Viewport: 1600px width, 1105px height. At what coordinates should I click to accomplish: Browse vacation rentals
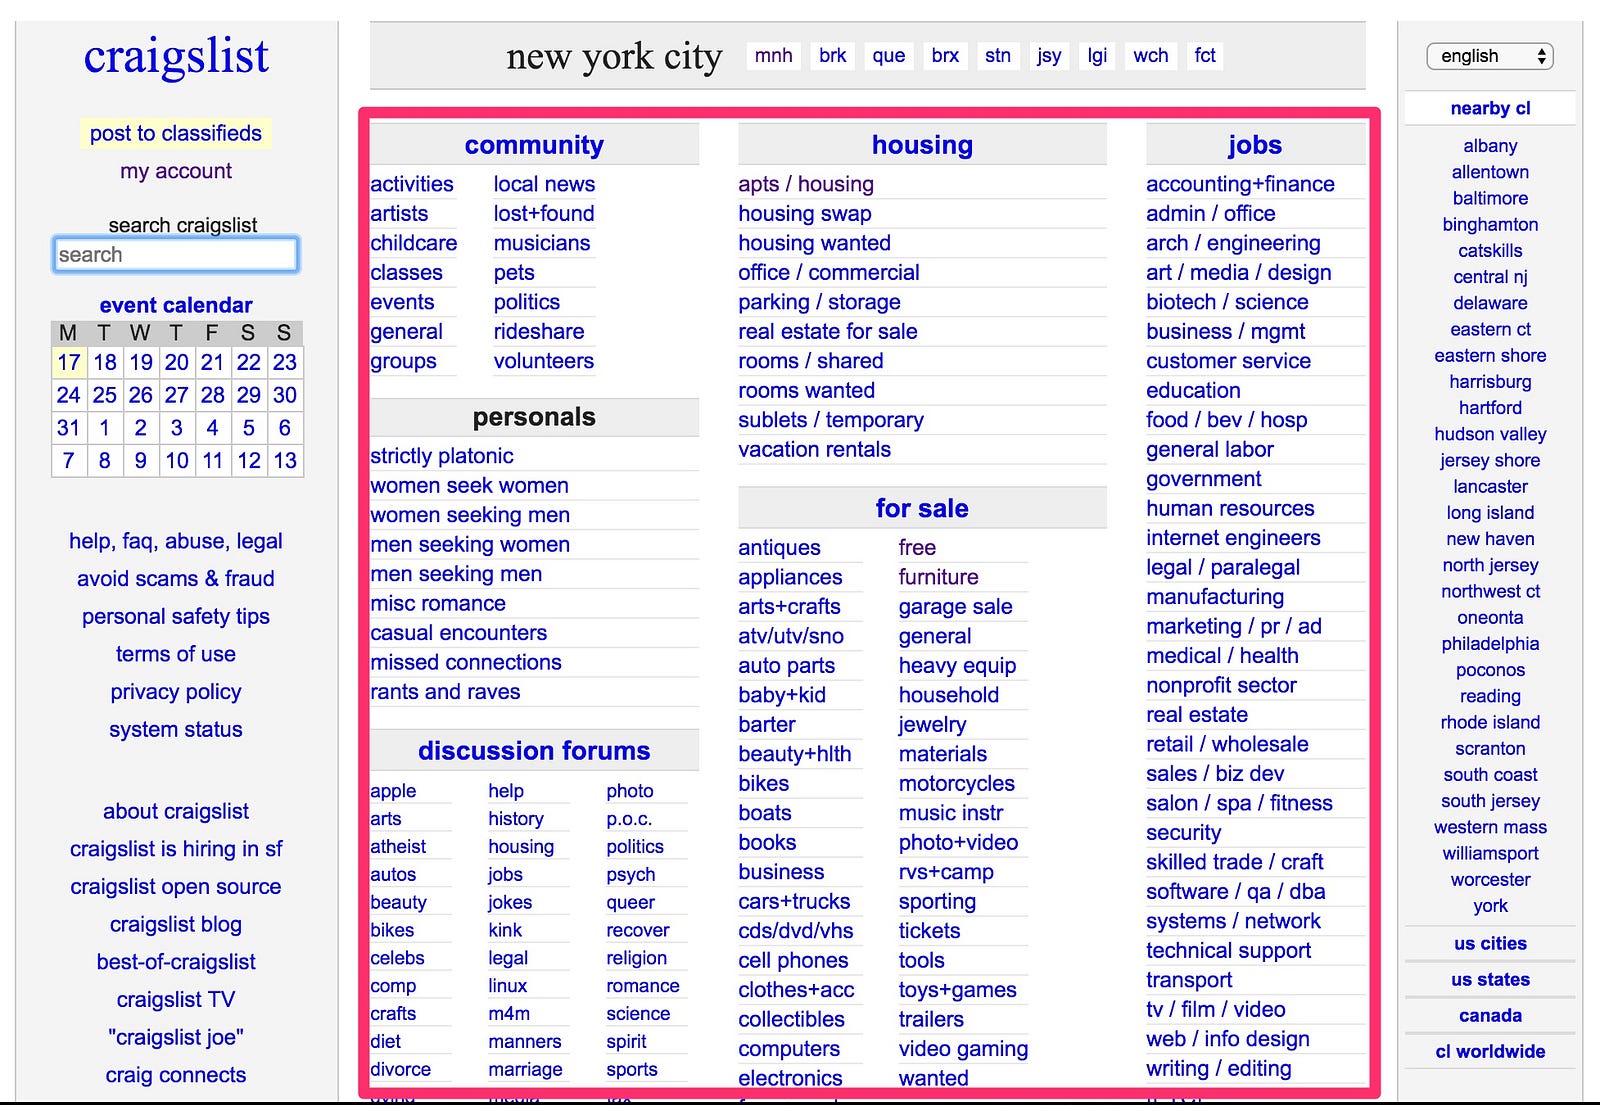pos(815,449)
